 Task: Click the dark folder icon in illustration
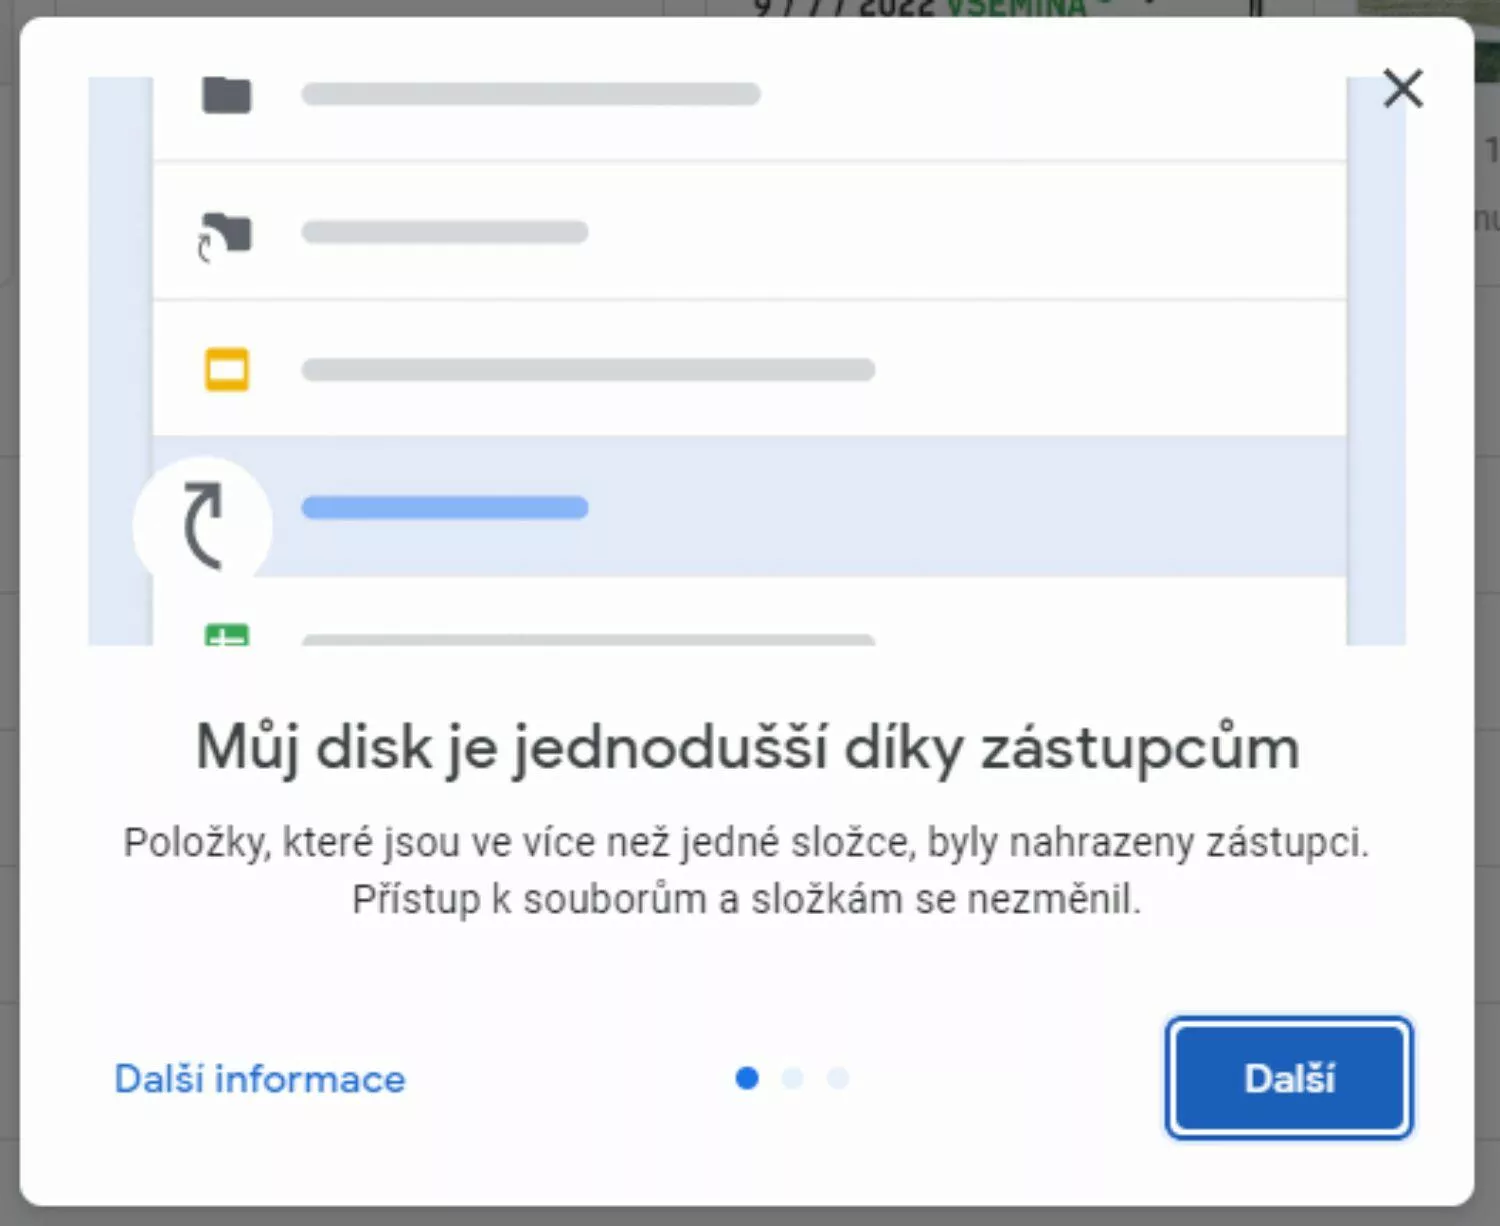coord(227,95)
